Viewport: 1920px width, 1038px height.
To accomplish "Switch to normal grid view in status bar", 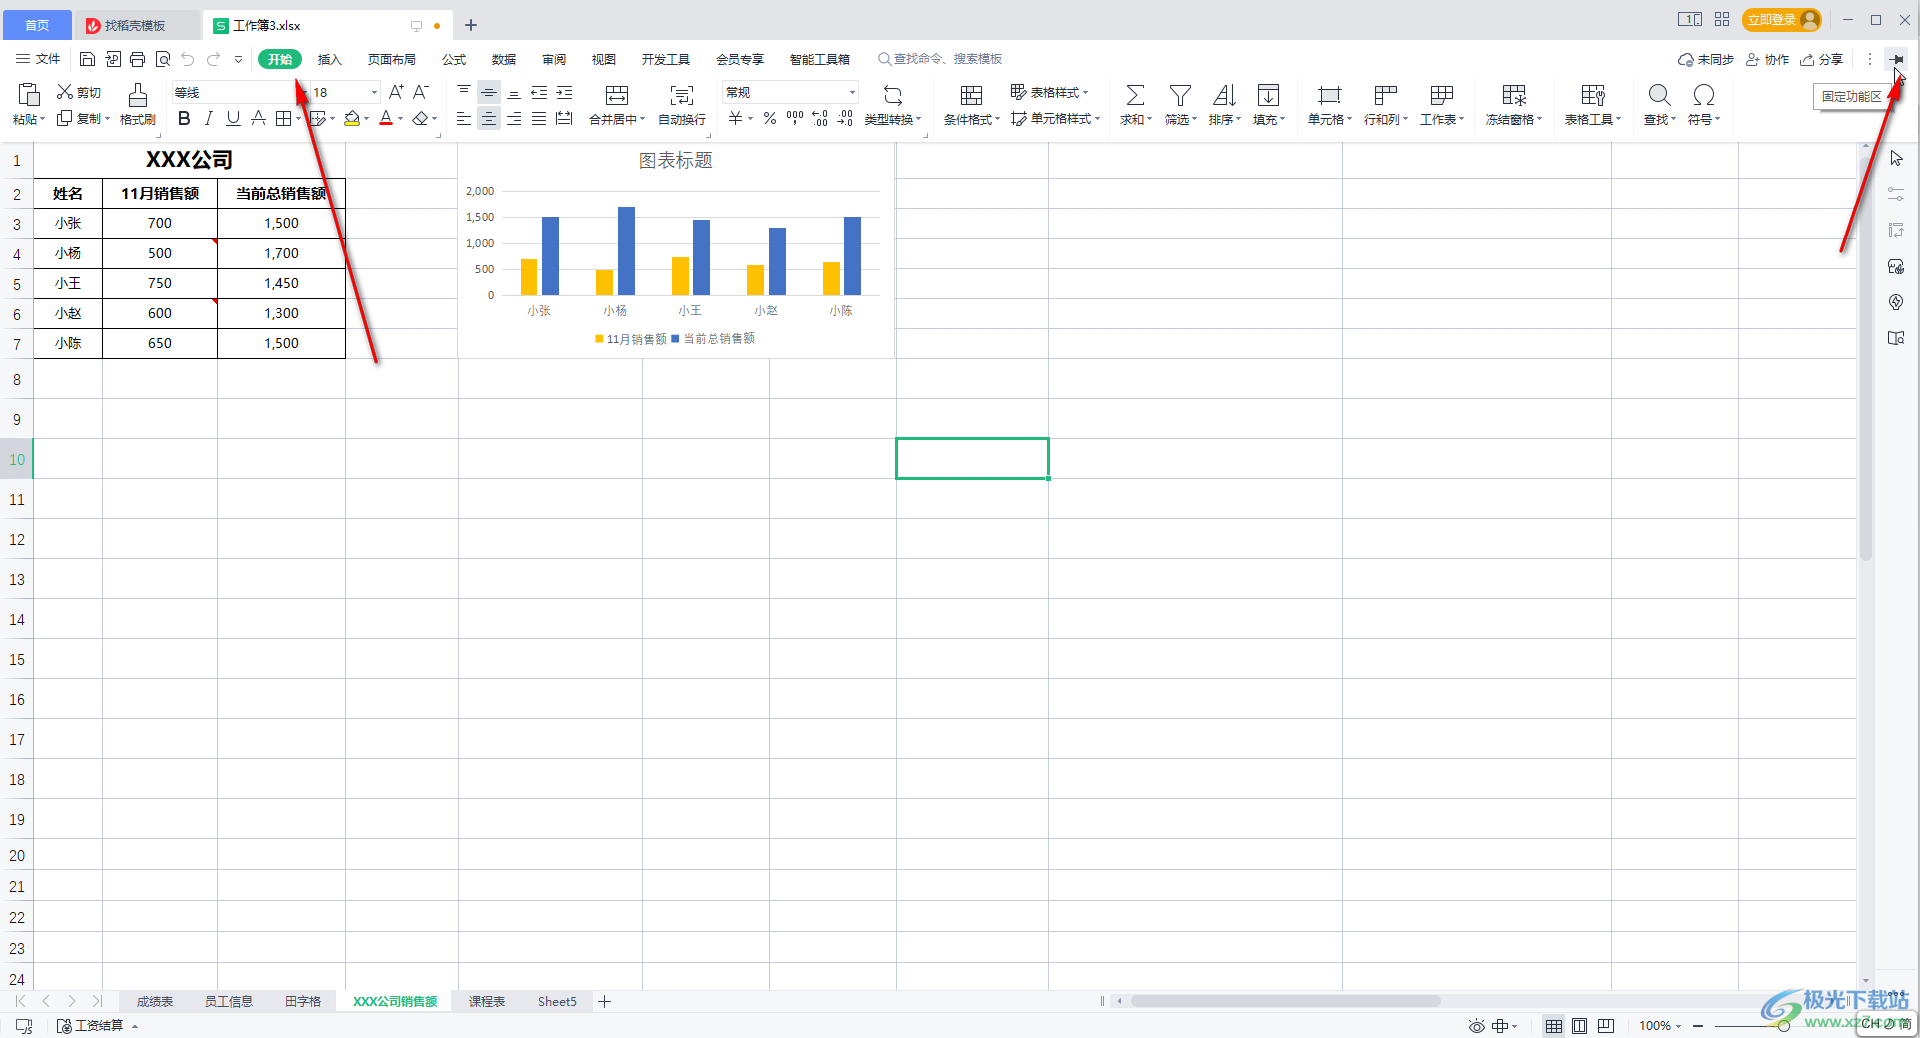I will point(1554,1026).
